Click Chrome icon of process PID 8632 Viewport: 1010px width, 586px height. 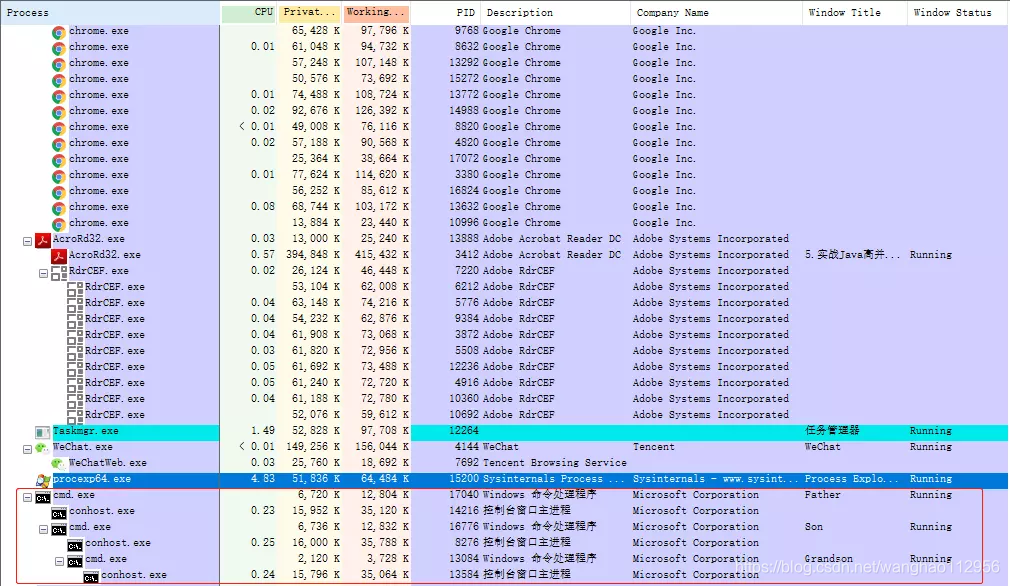click(x=59, y=48)
